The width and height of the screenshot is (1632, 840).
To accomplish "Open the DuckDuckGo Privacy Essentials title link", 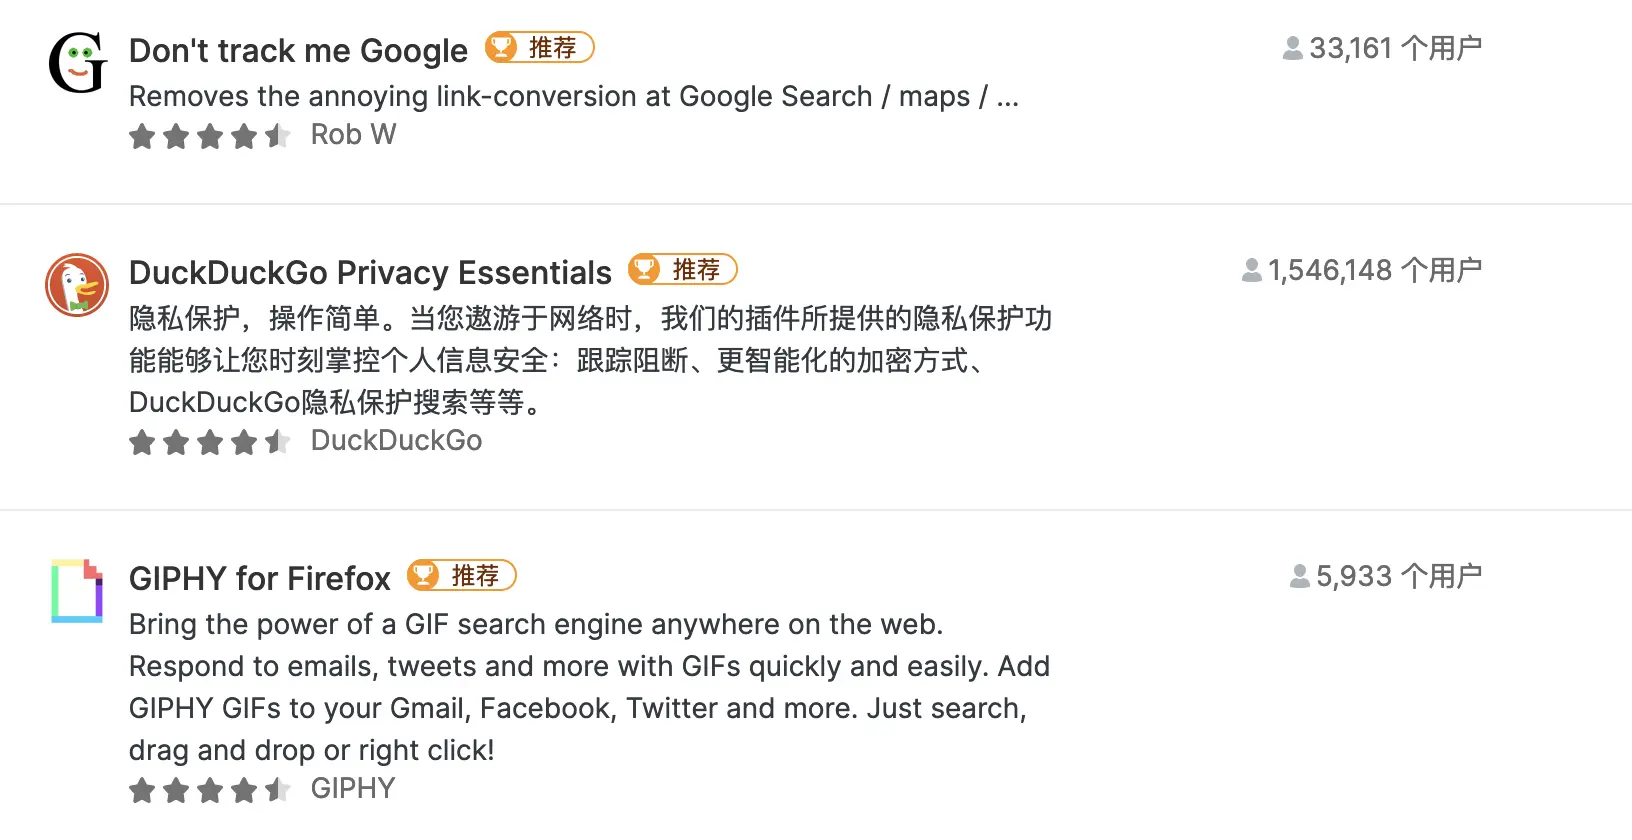I will [x=370, y=272].
